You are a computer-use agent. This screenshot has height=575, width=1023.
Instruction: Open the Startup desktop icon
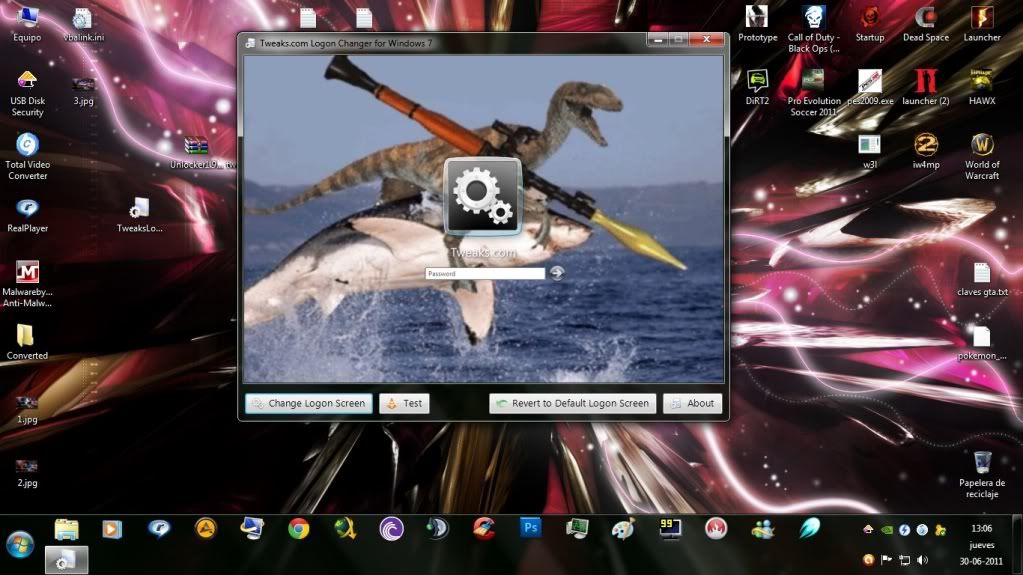tap(870, 23)
